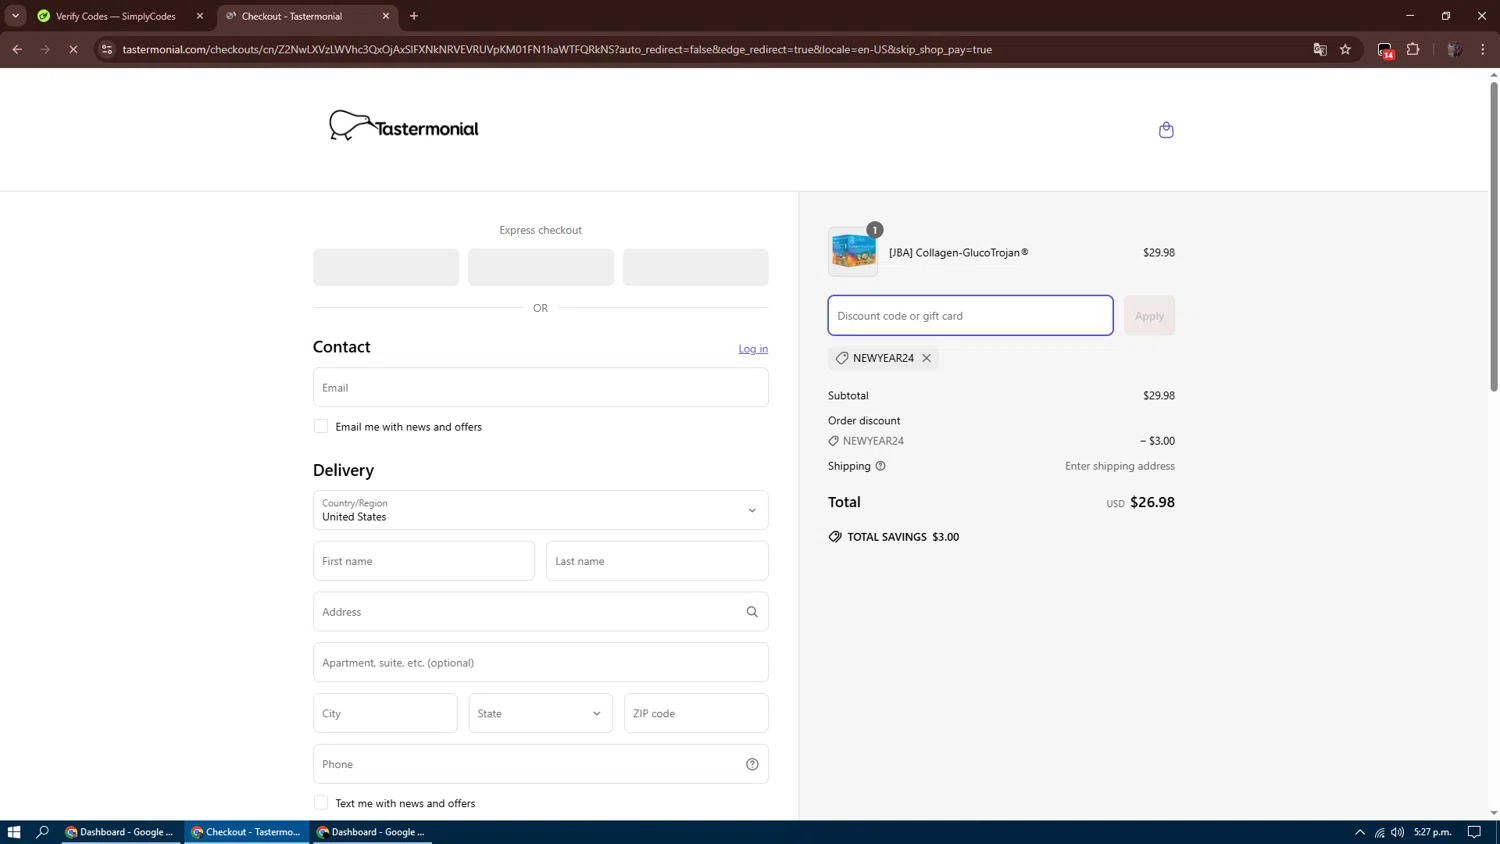Open extension icon with 14 badge
Screen dimensions: 1500x844
tap(1385, 50)
